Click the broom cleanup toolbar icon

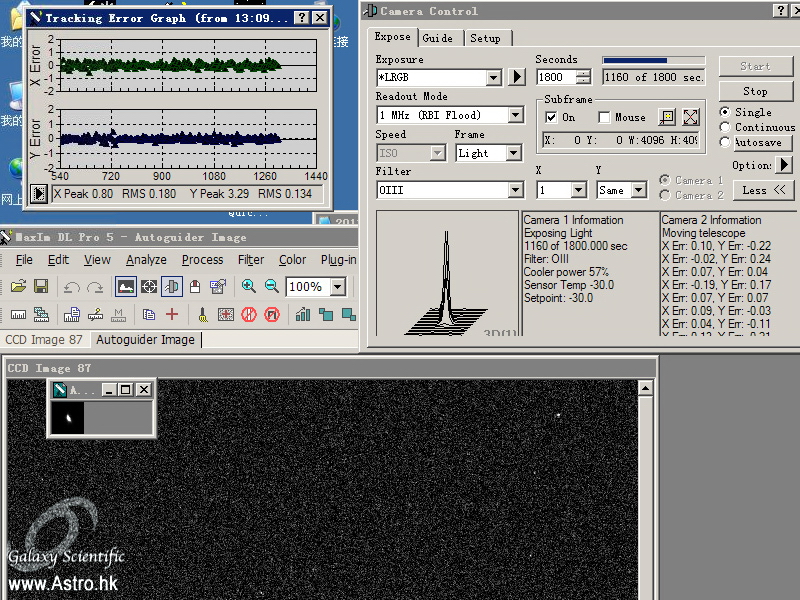(x=203, y=314)
